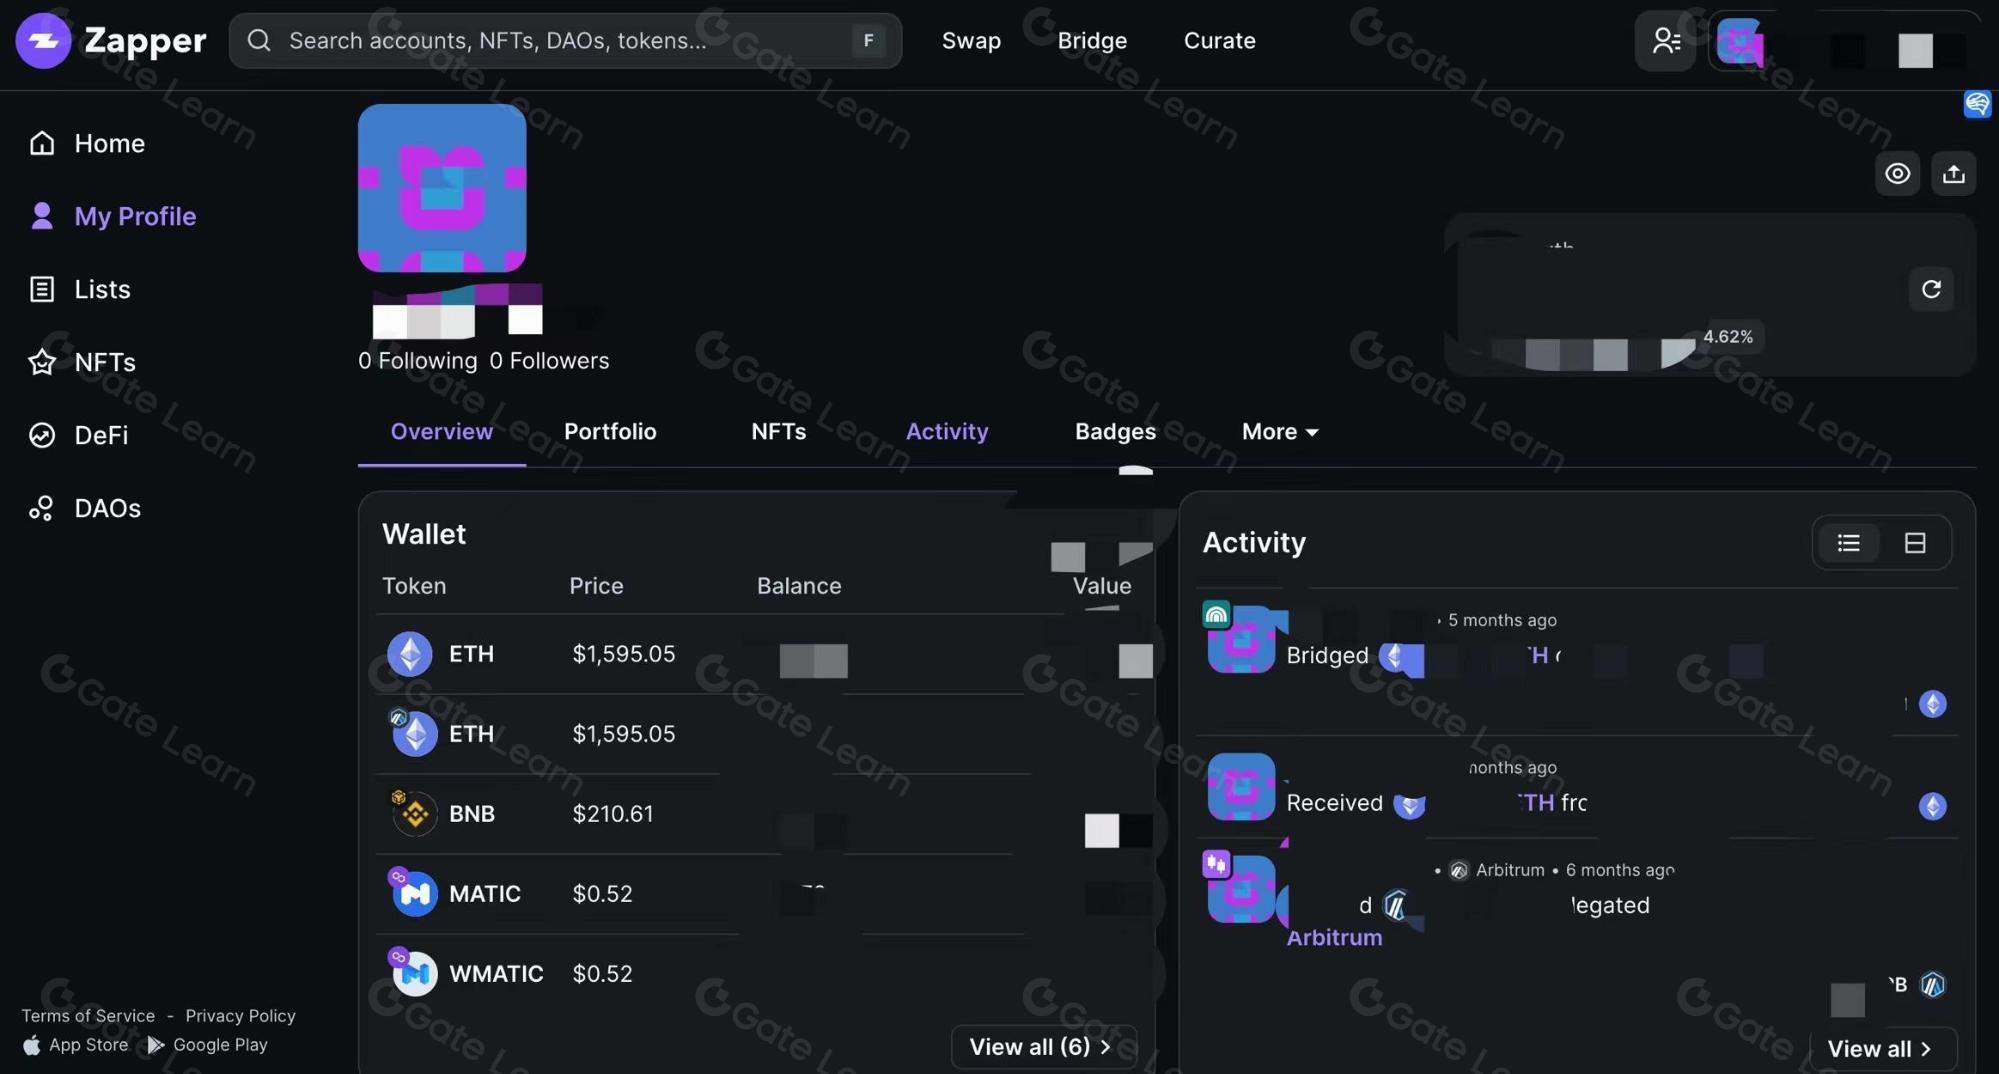The width and height of the screenshot is (1999, 1074).
Task: Click the share profile upload icon
Action: click(1953, 174)
